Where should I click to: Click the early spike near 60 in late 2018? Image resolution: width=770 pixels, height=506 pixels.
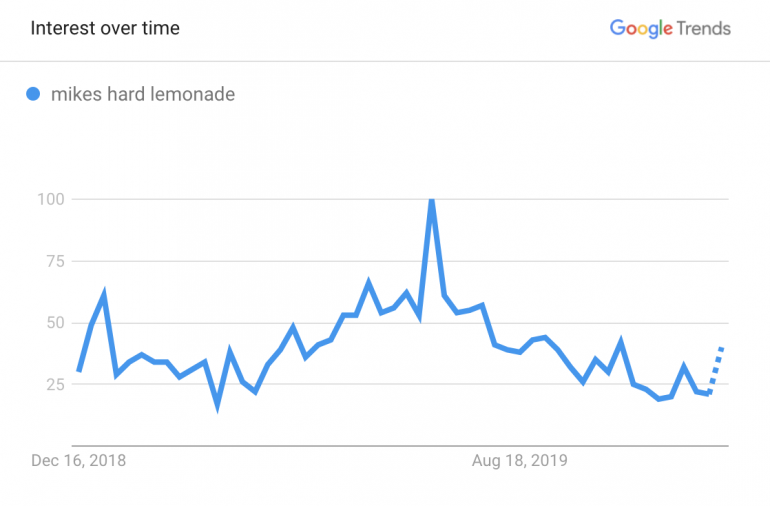coord(104,296)
